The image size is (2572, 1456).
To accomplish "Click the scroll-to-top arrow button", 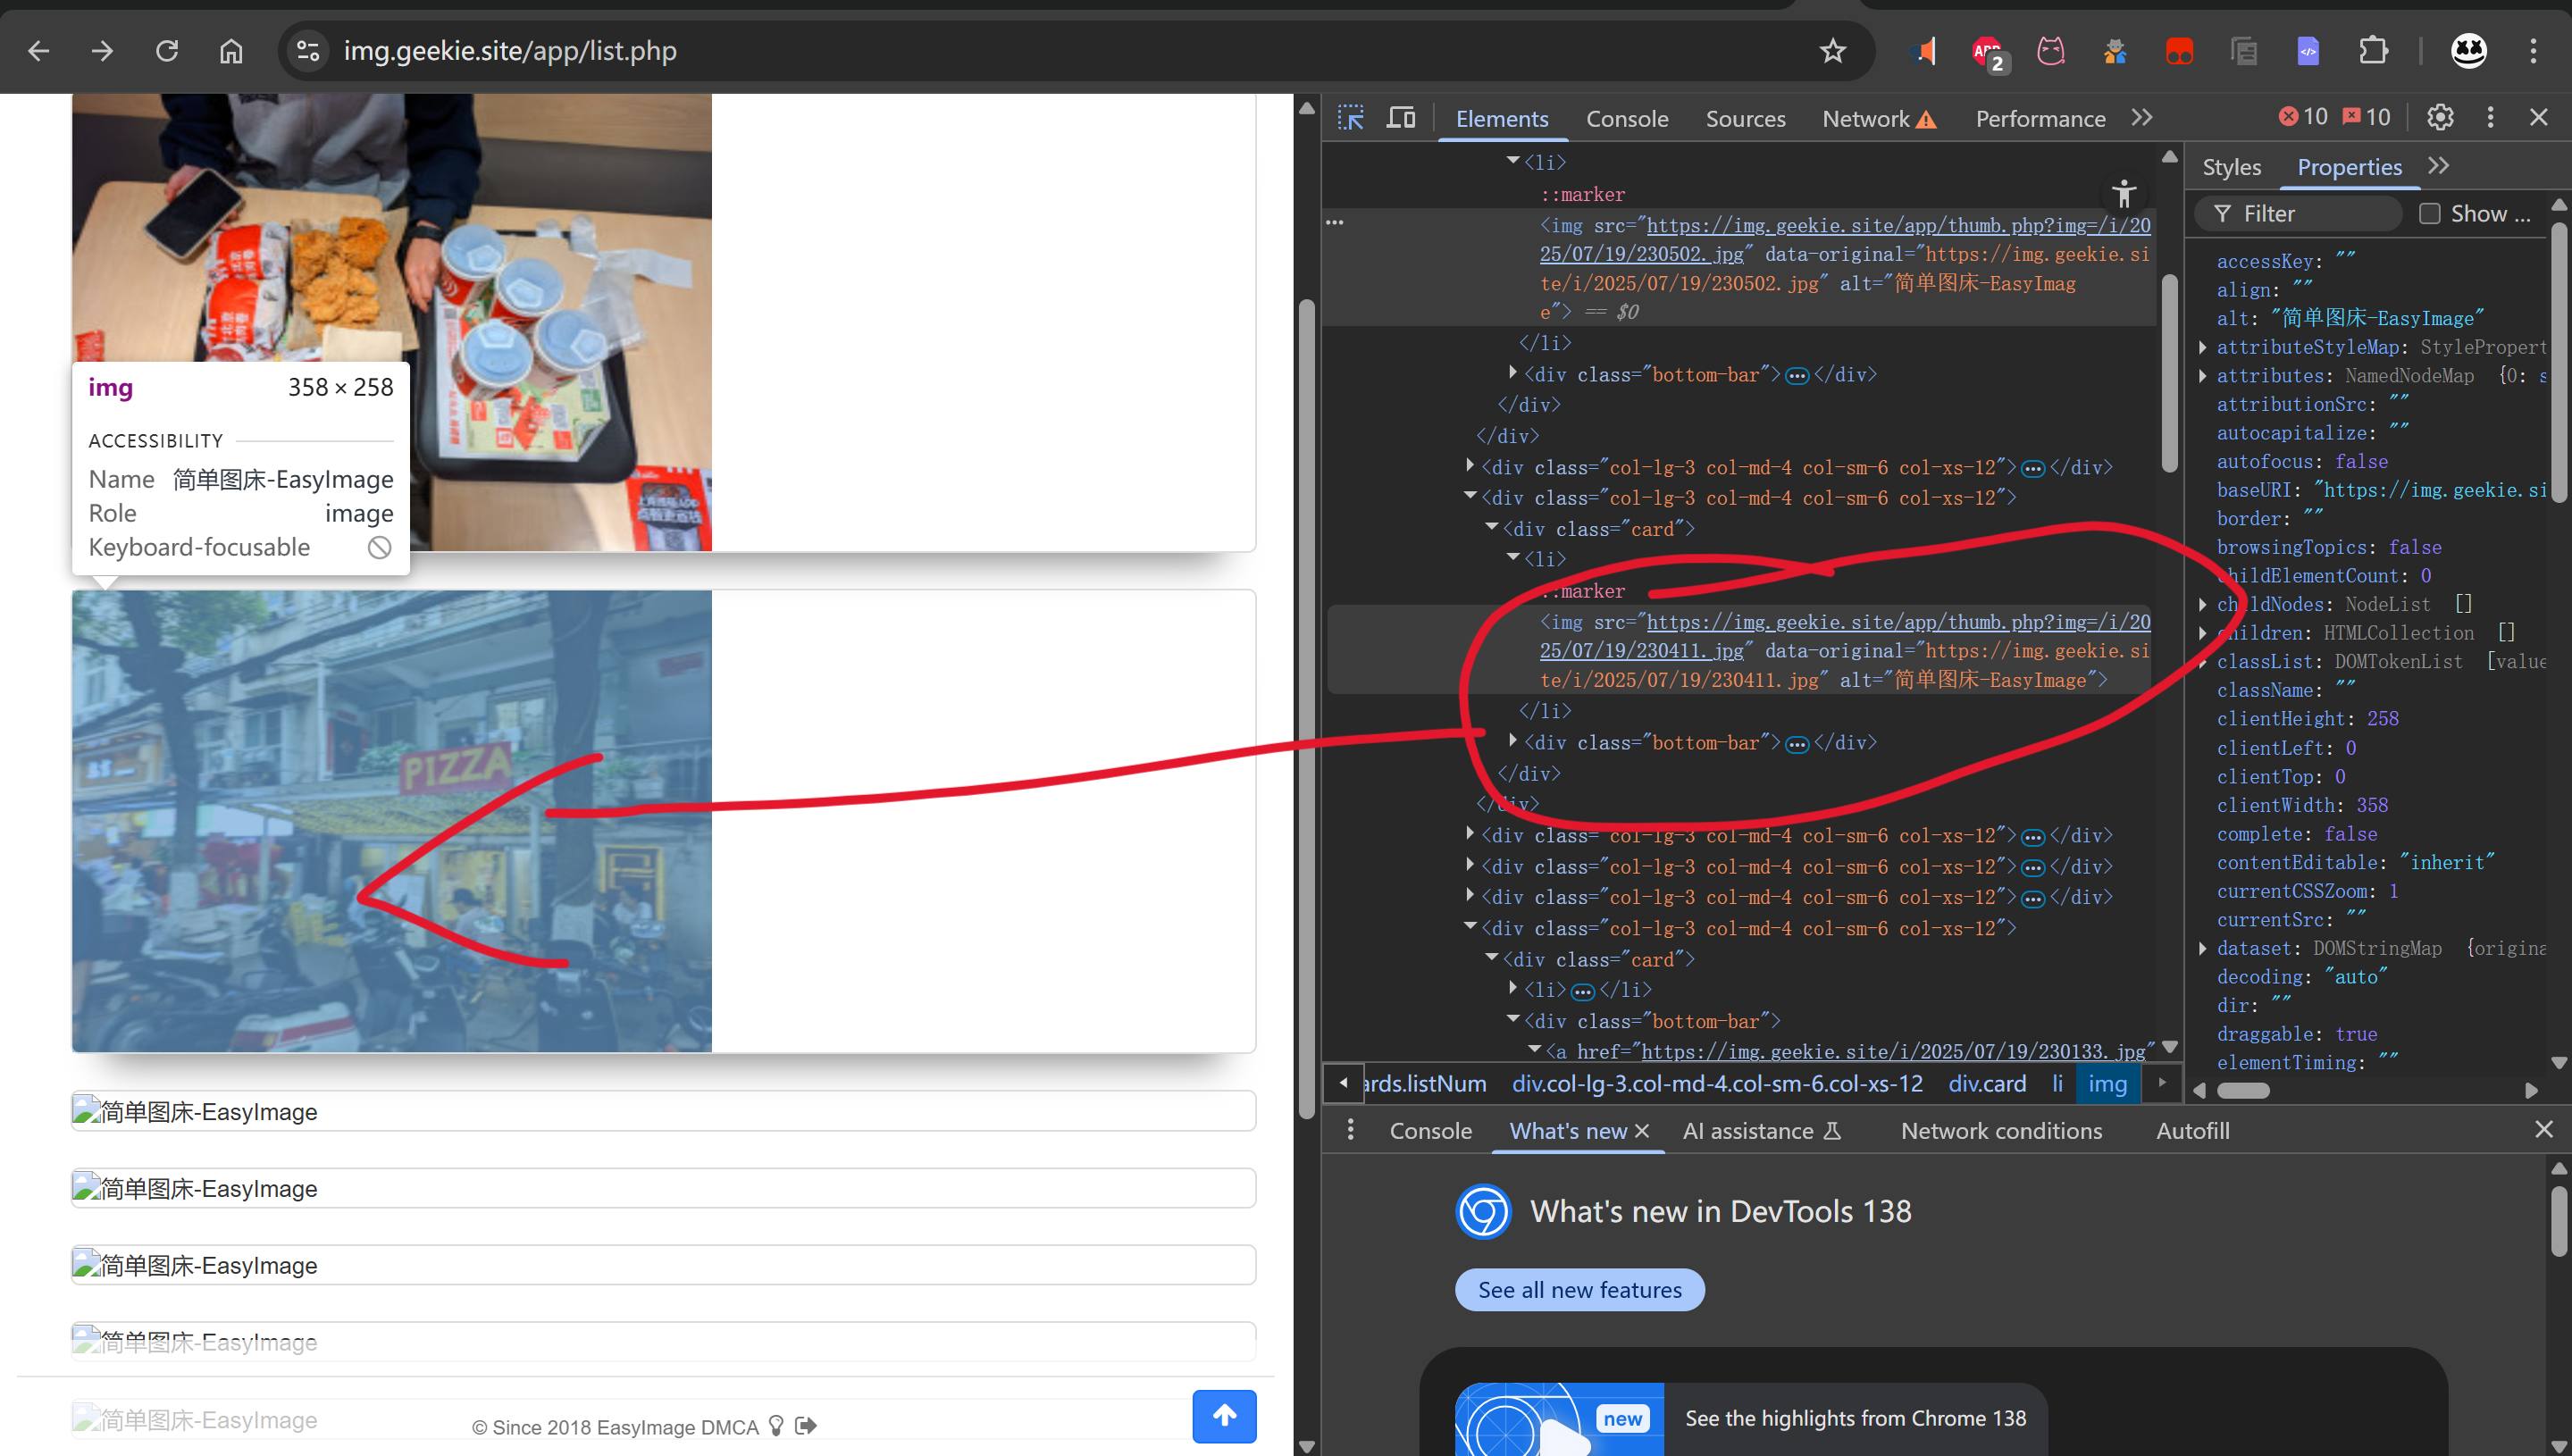I will point(1224,1415).
